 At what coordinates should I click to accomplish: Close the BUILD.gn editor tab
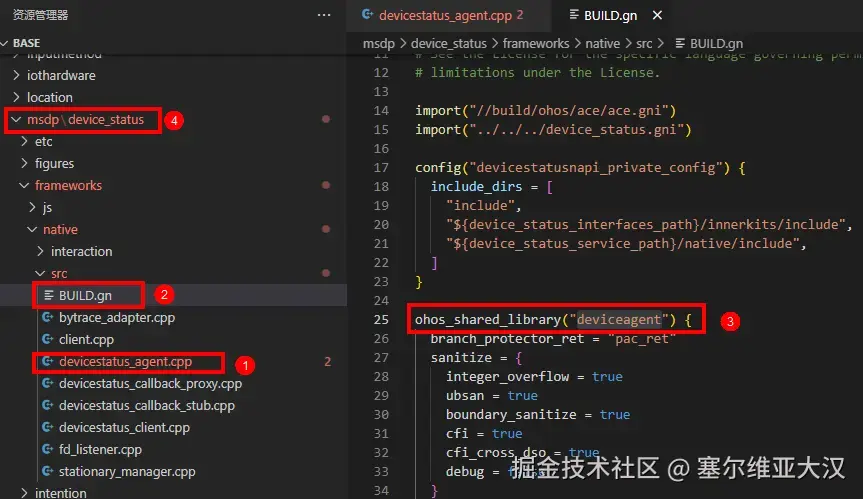coord(657,15)
